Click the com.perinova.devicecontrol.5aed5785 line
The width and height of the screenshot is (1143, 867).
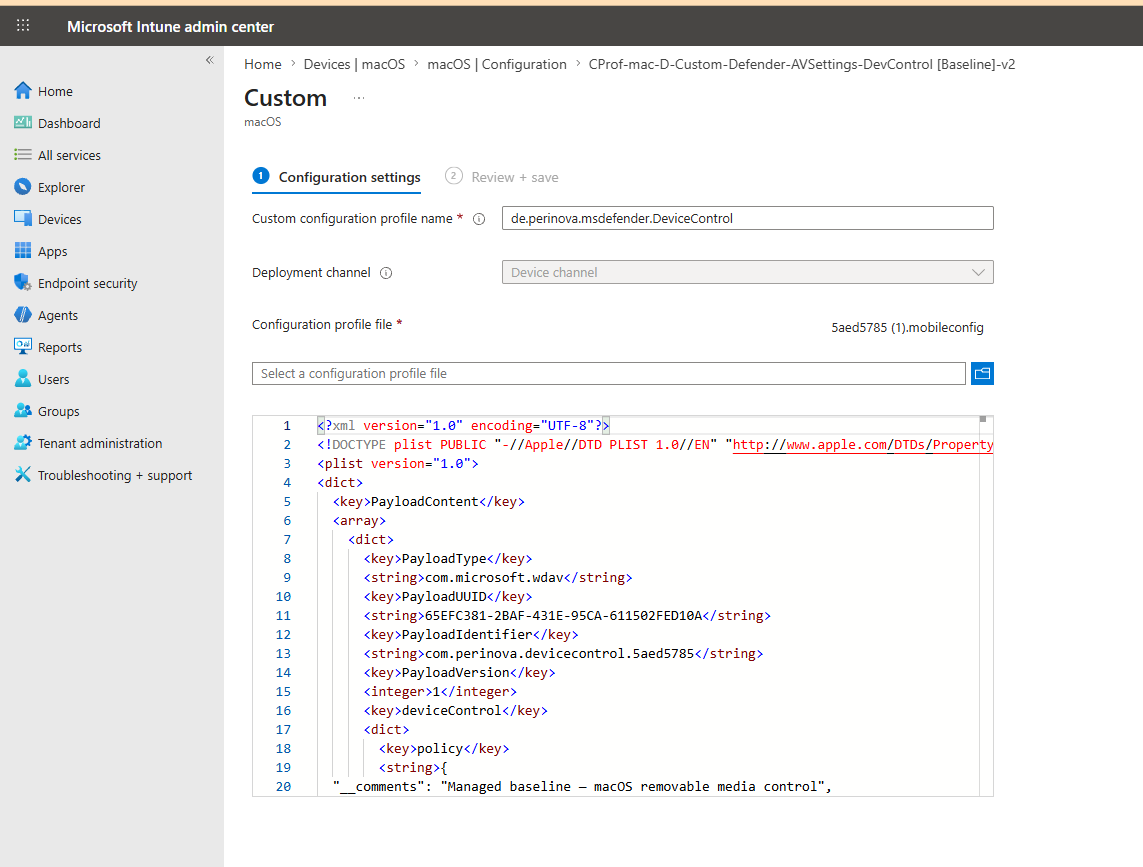(563, 653)
